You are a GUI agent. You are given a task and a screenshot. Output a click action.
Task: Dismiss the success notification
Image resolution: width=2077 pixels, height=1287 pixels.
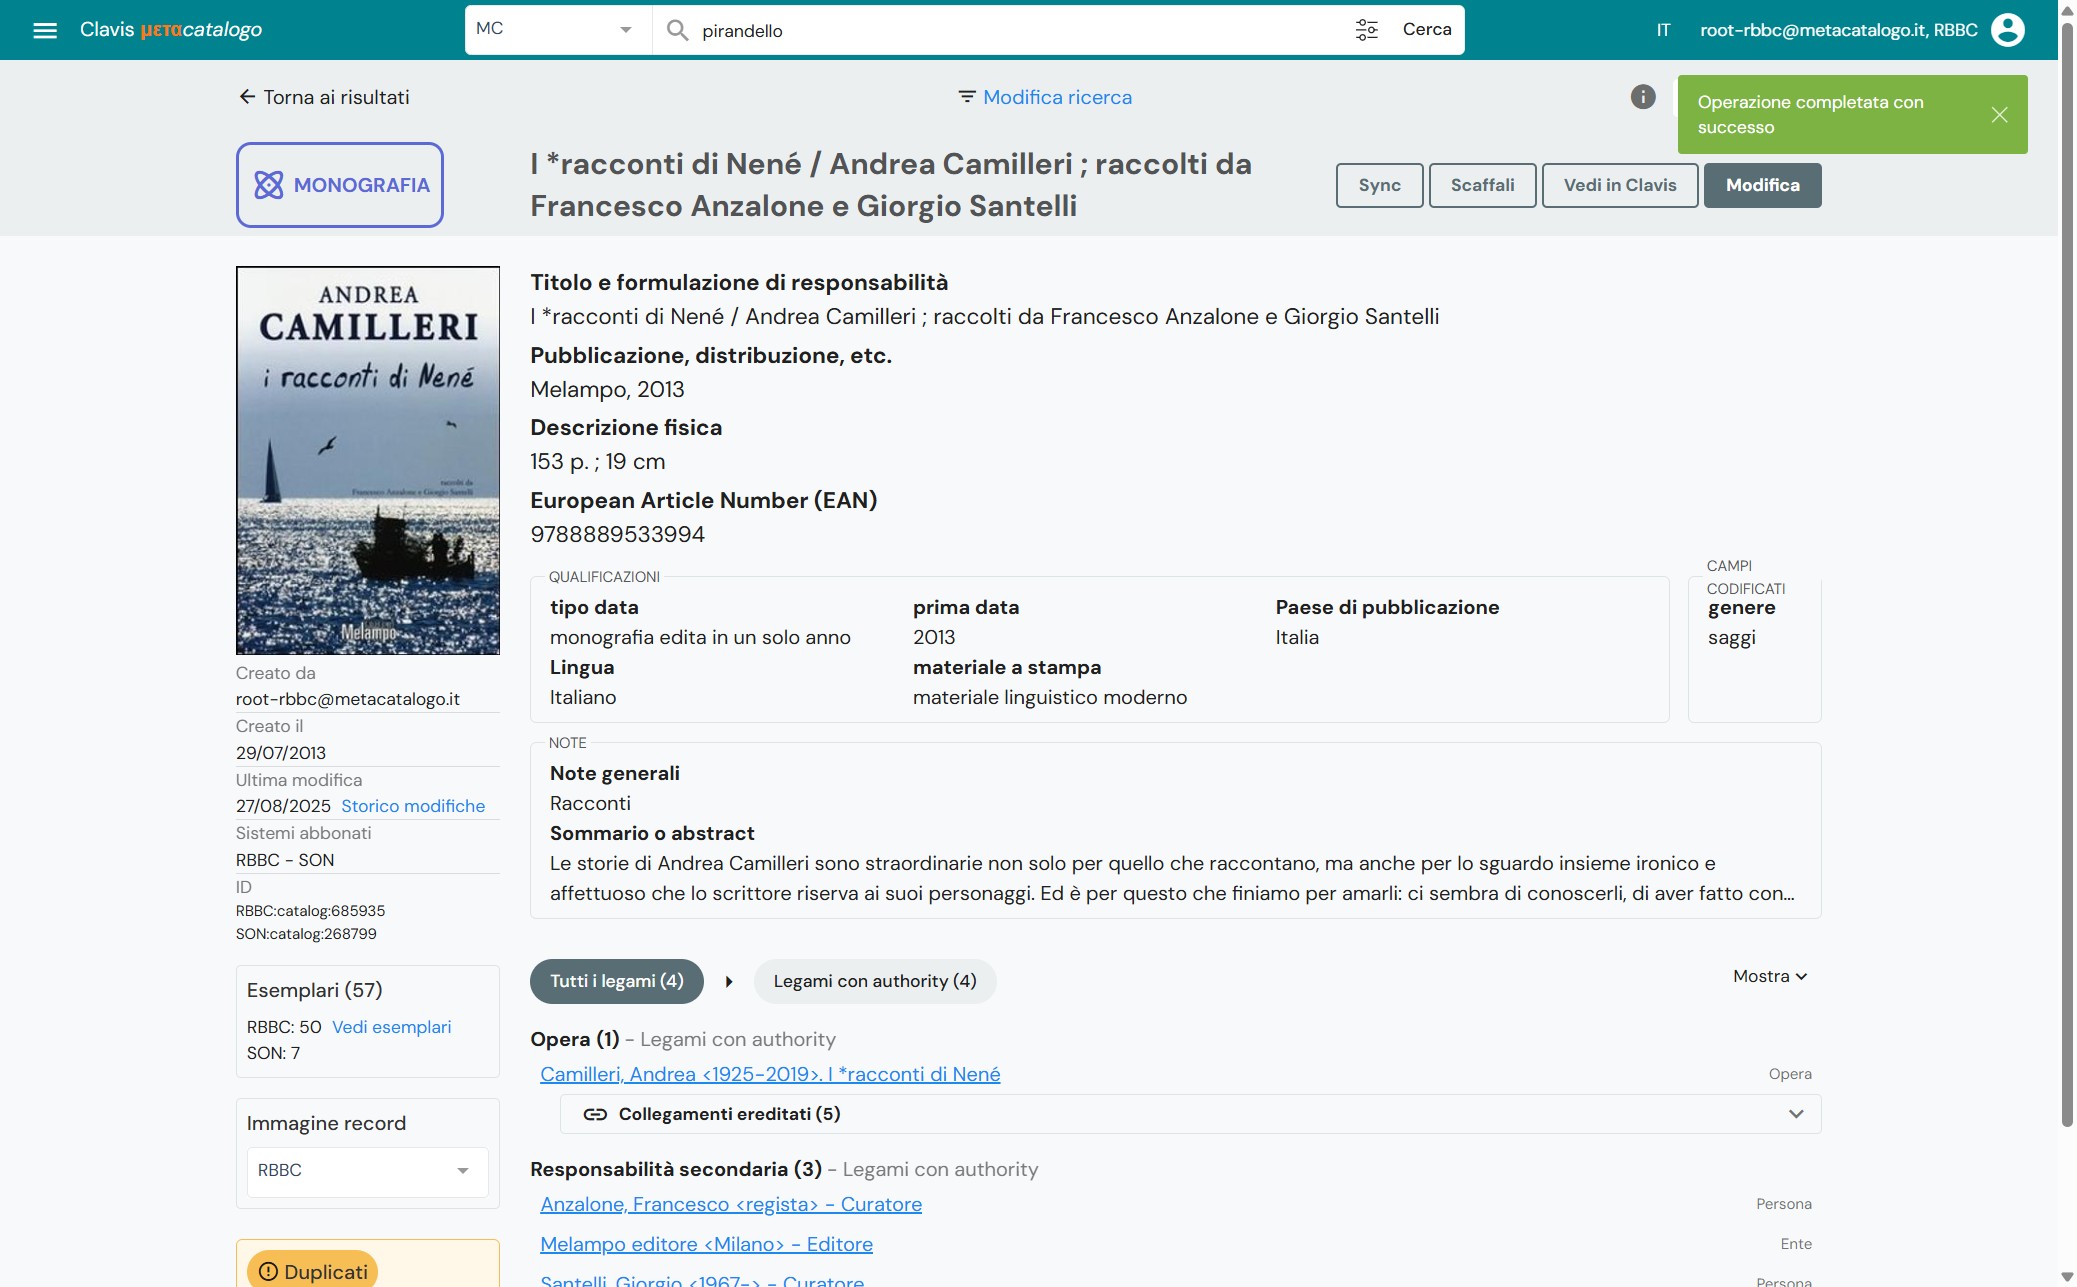[x=1999, y=115]
